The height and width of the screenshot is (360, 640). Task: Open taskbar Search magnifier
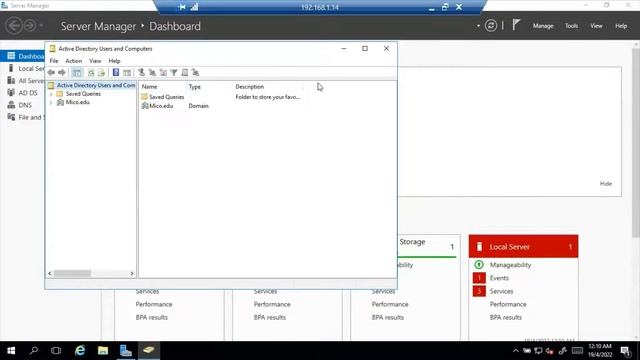34,351
